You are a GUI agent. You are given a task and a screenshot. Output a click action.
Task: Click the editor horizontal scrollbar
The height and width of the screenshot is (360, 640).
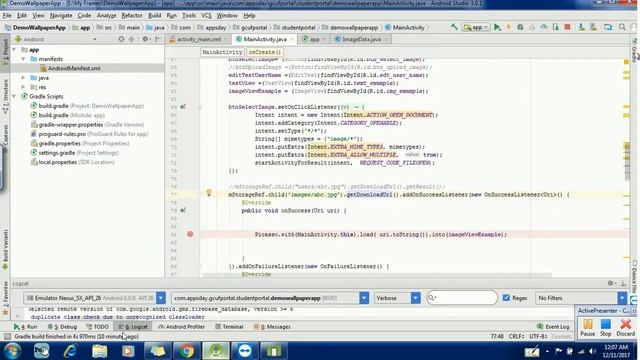377,276
